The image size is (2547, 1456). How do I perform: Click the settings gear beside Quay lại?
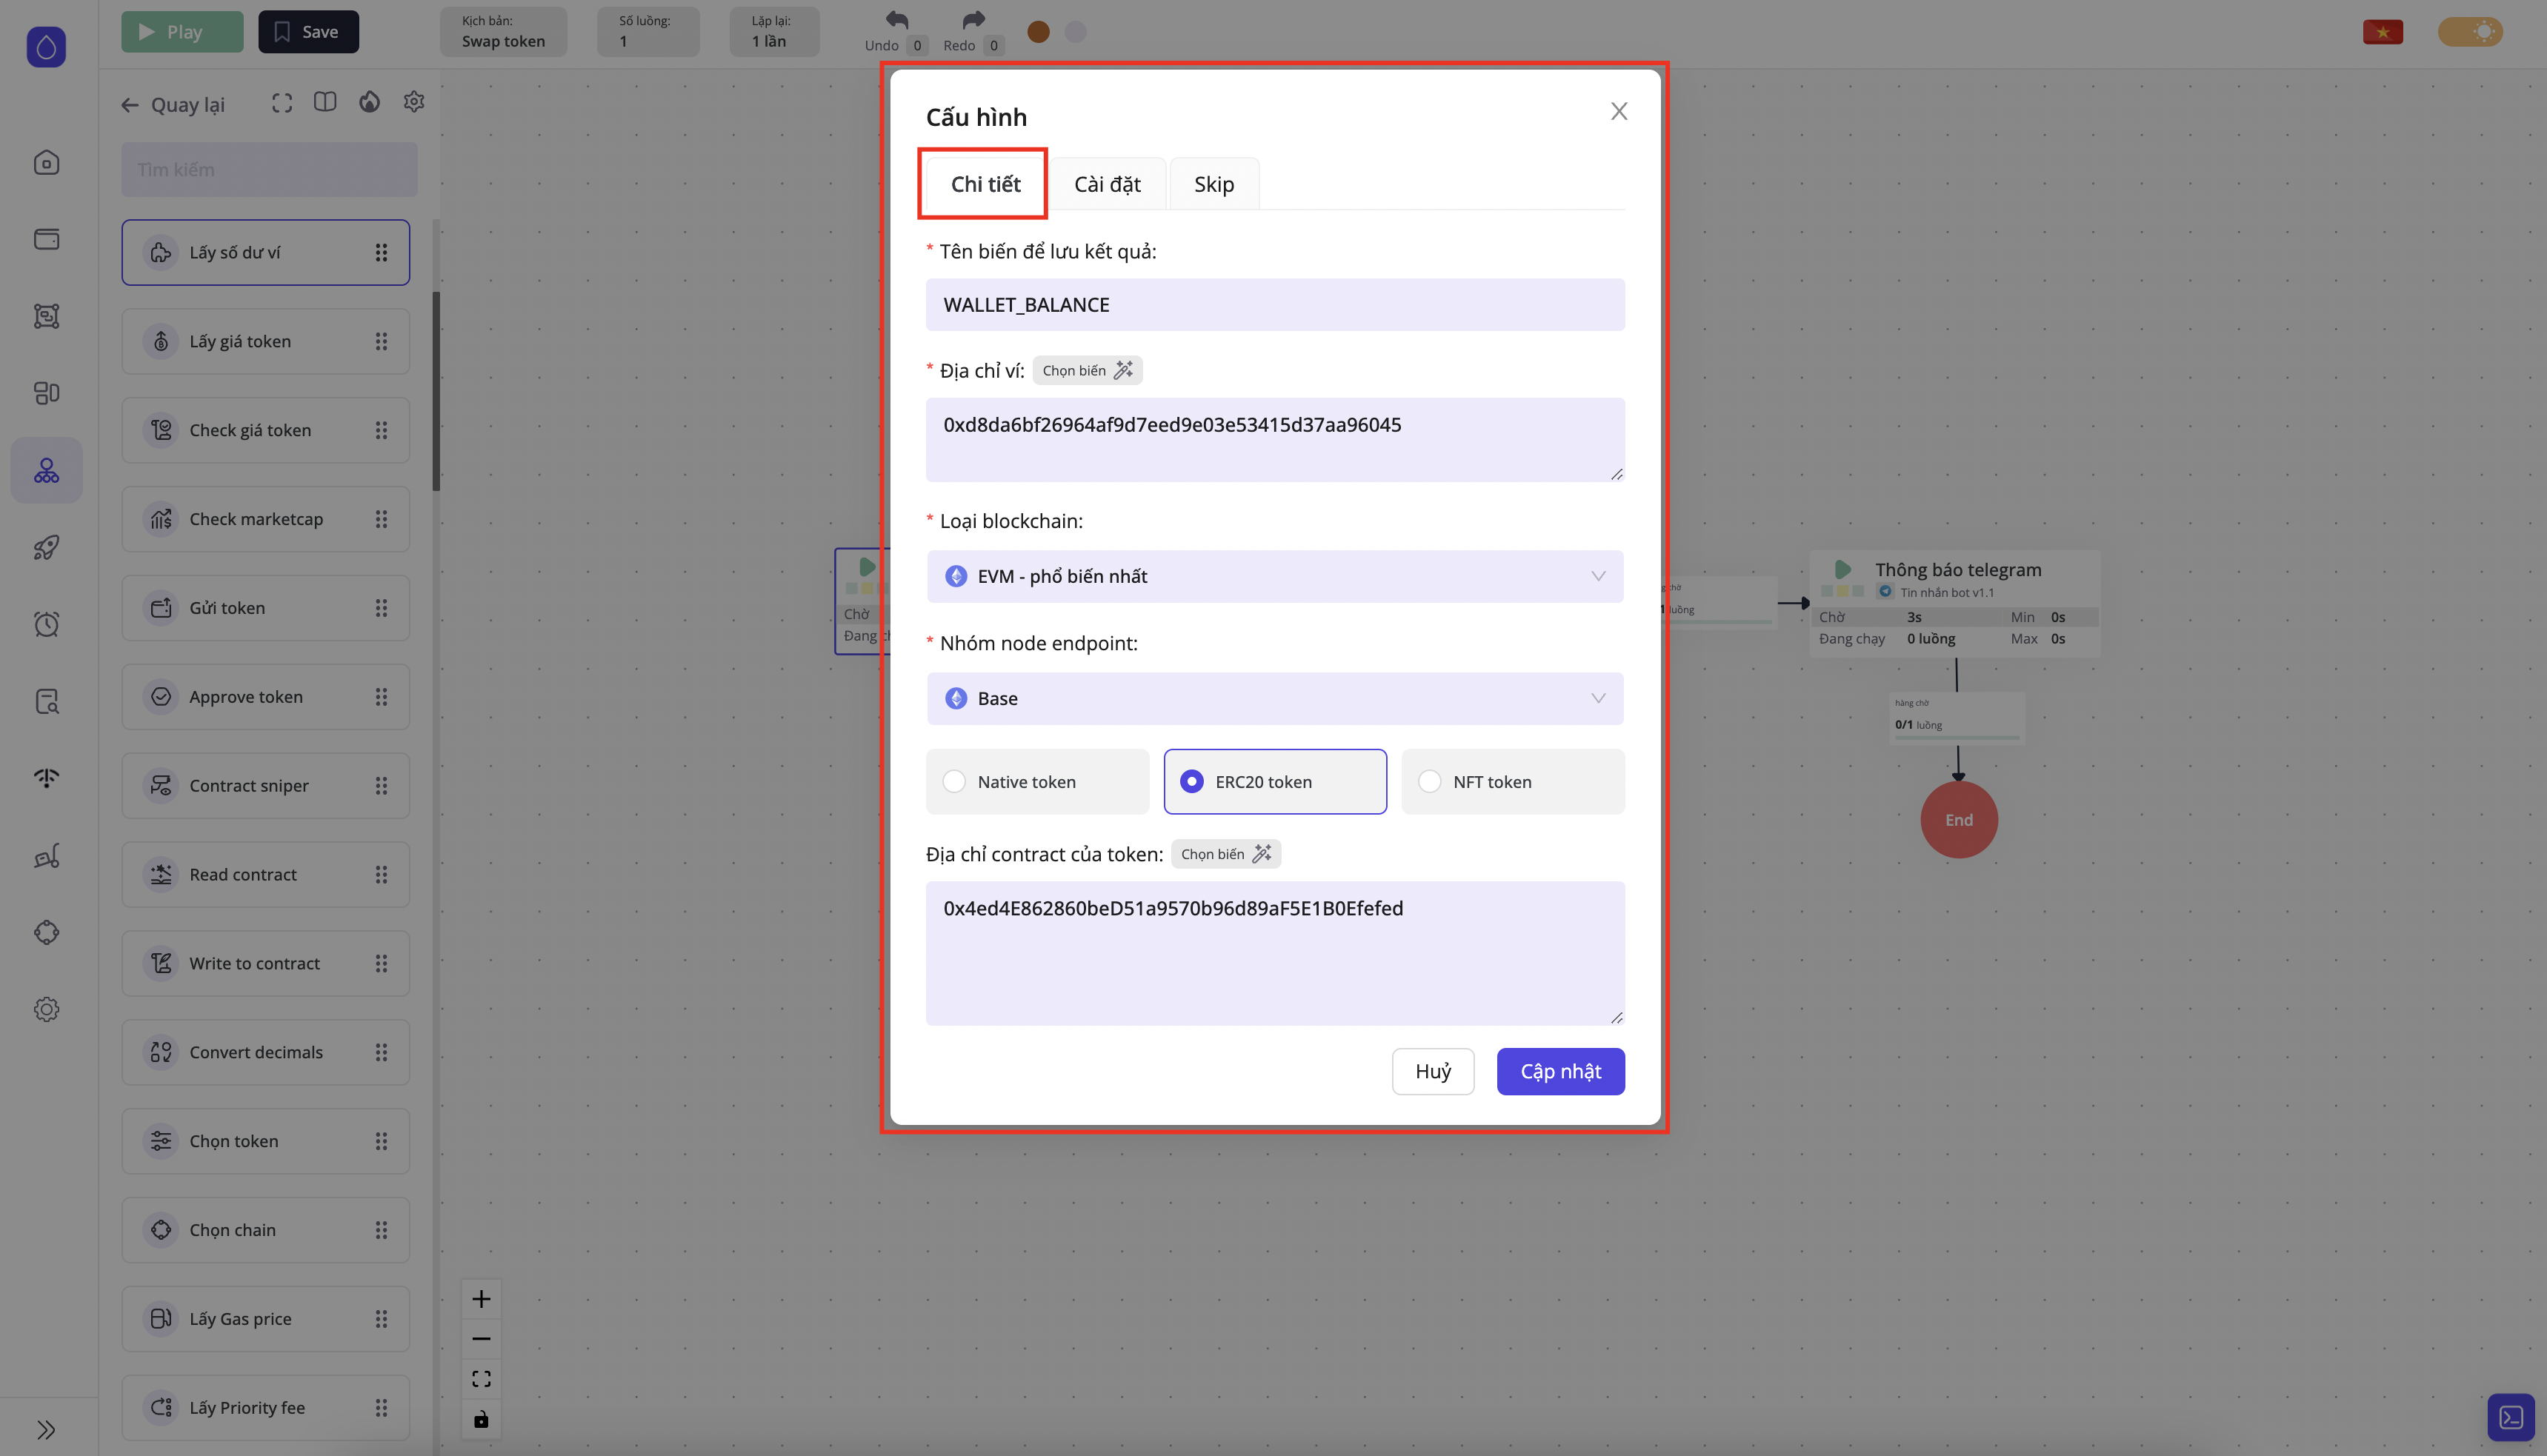click(x=414, y=102)
